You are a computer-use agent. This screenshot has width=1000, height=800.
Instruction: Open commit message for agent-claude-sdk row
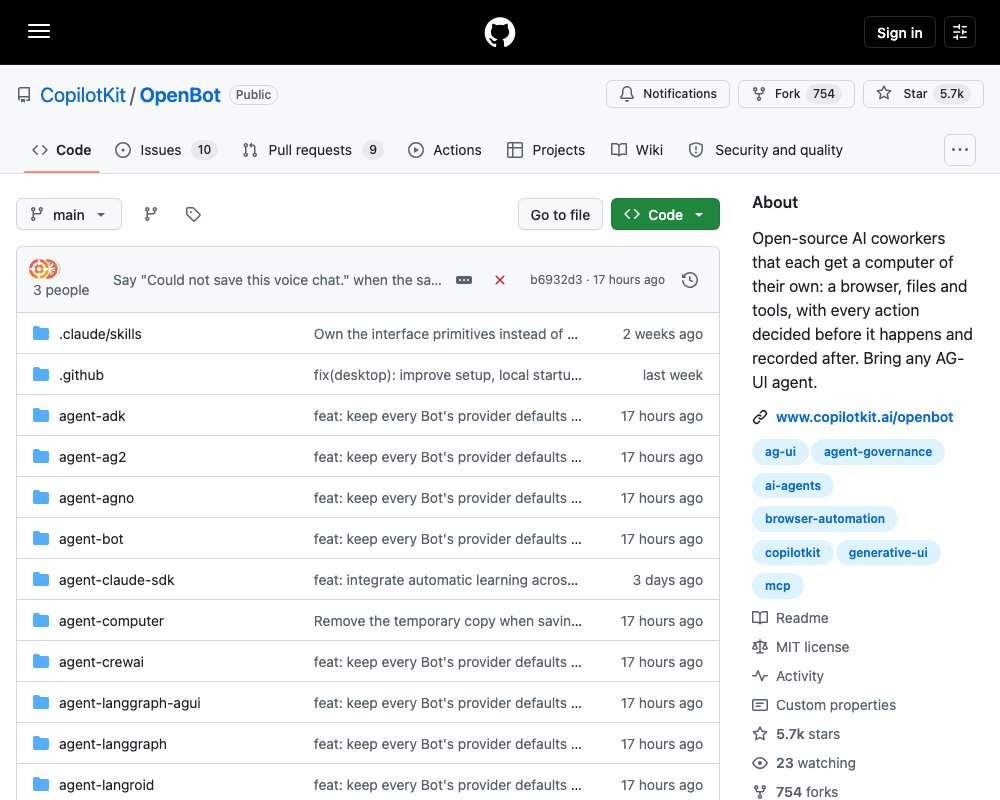[x=445, y=580]
